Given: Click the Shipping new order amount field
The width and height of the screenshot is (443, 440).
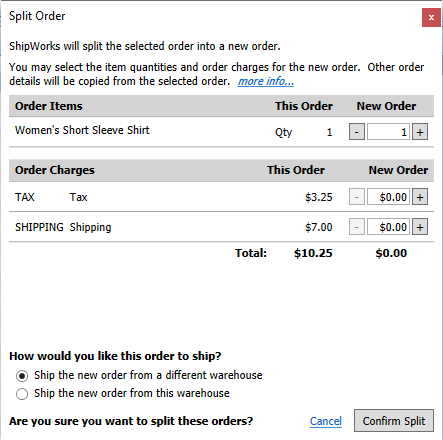Looking at the screenshot, I should [388, 227].
